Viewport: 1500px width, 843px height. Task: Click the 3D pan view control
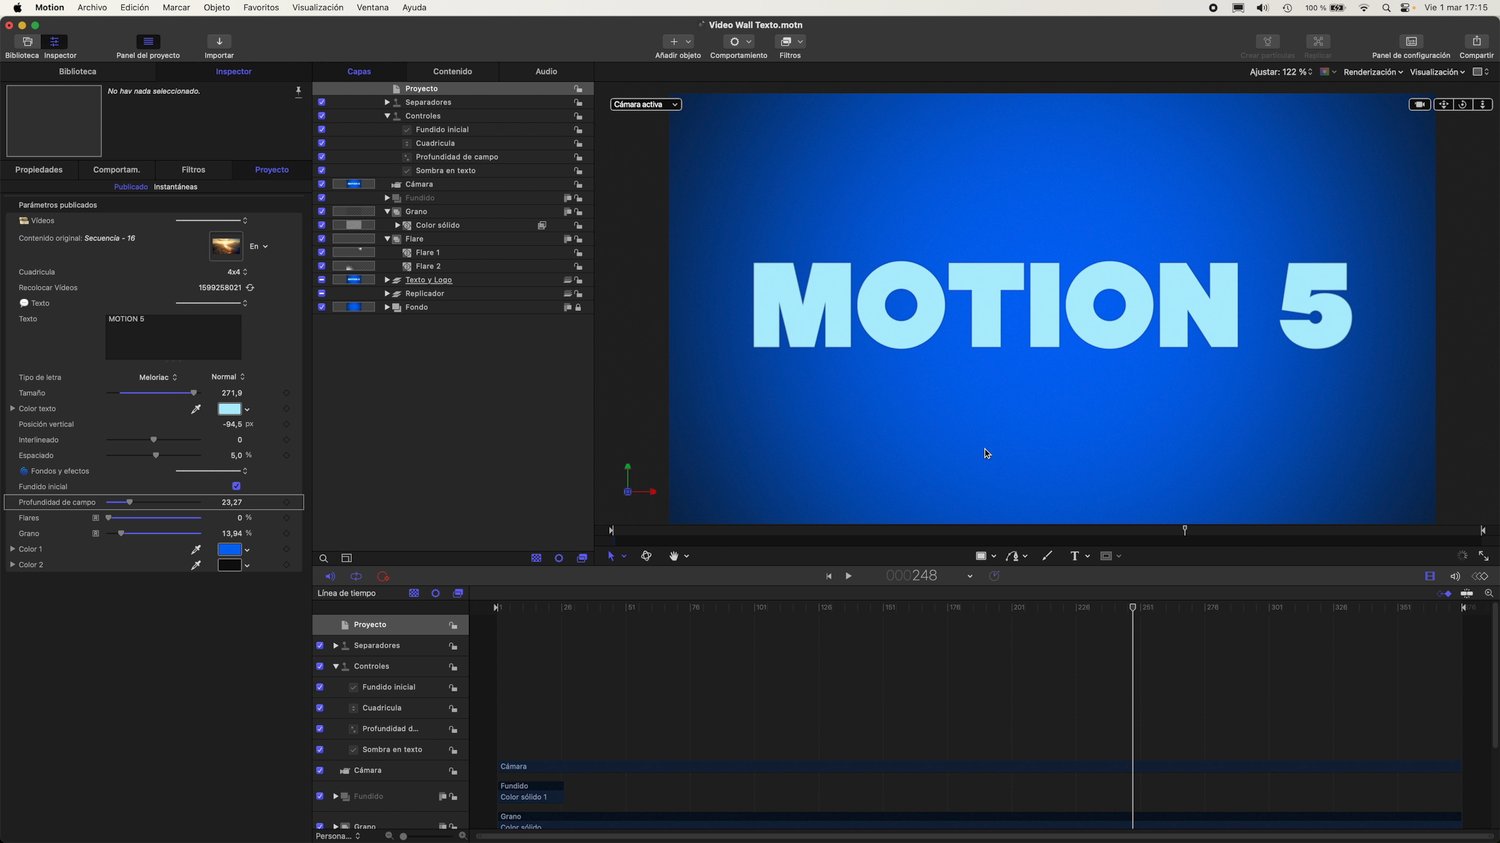[1443, 105]
